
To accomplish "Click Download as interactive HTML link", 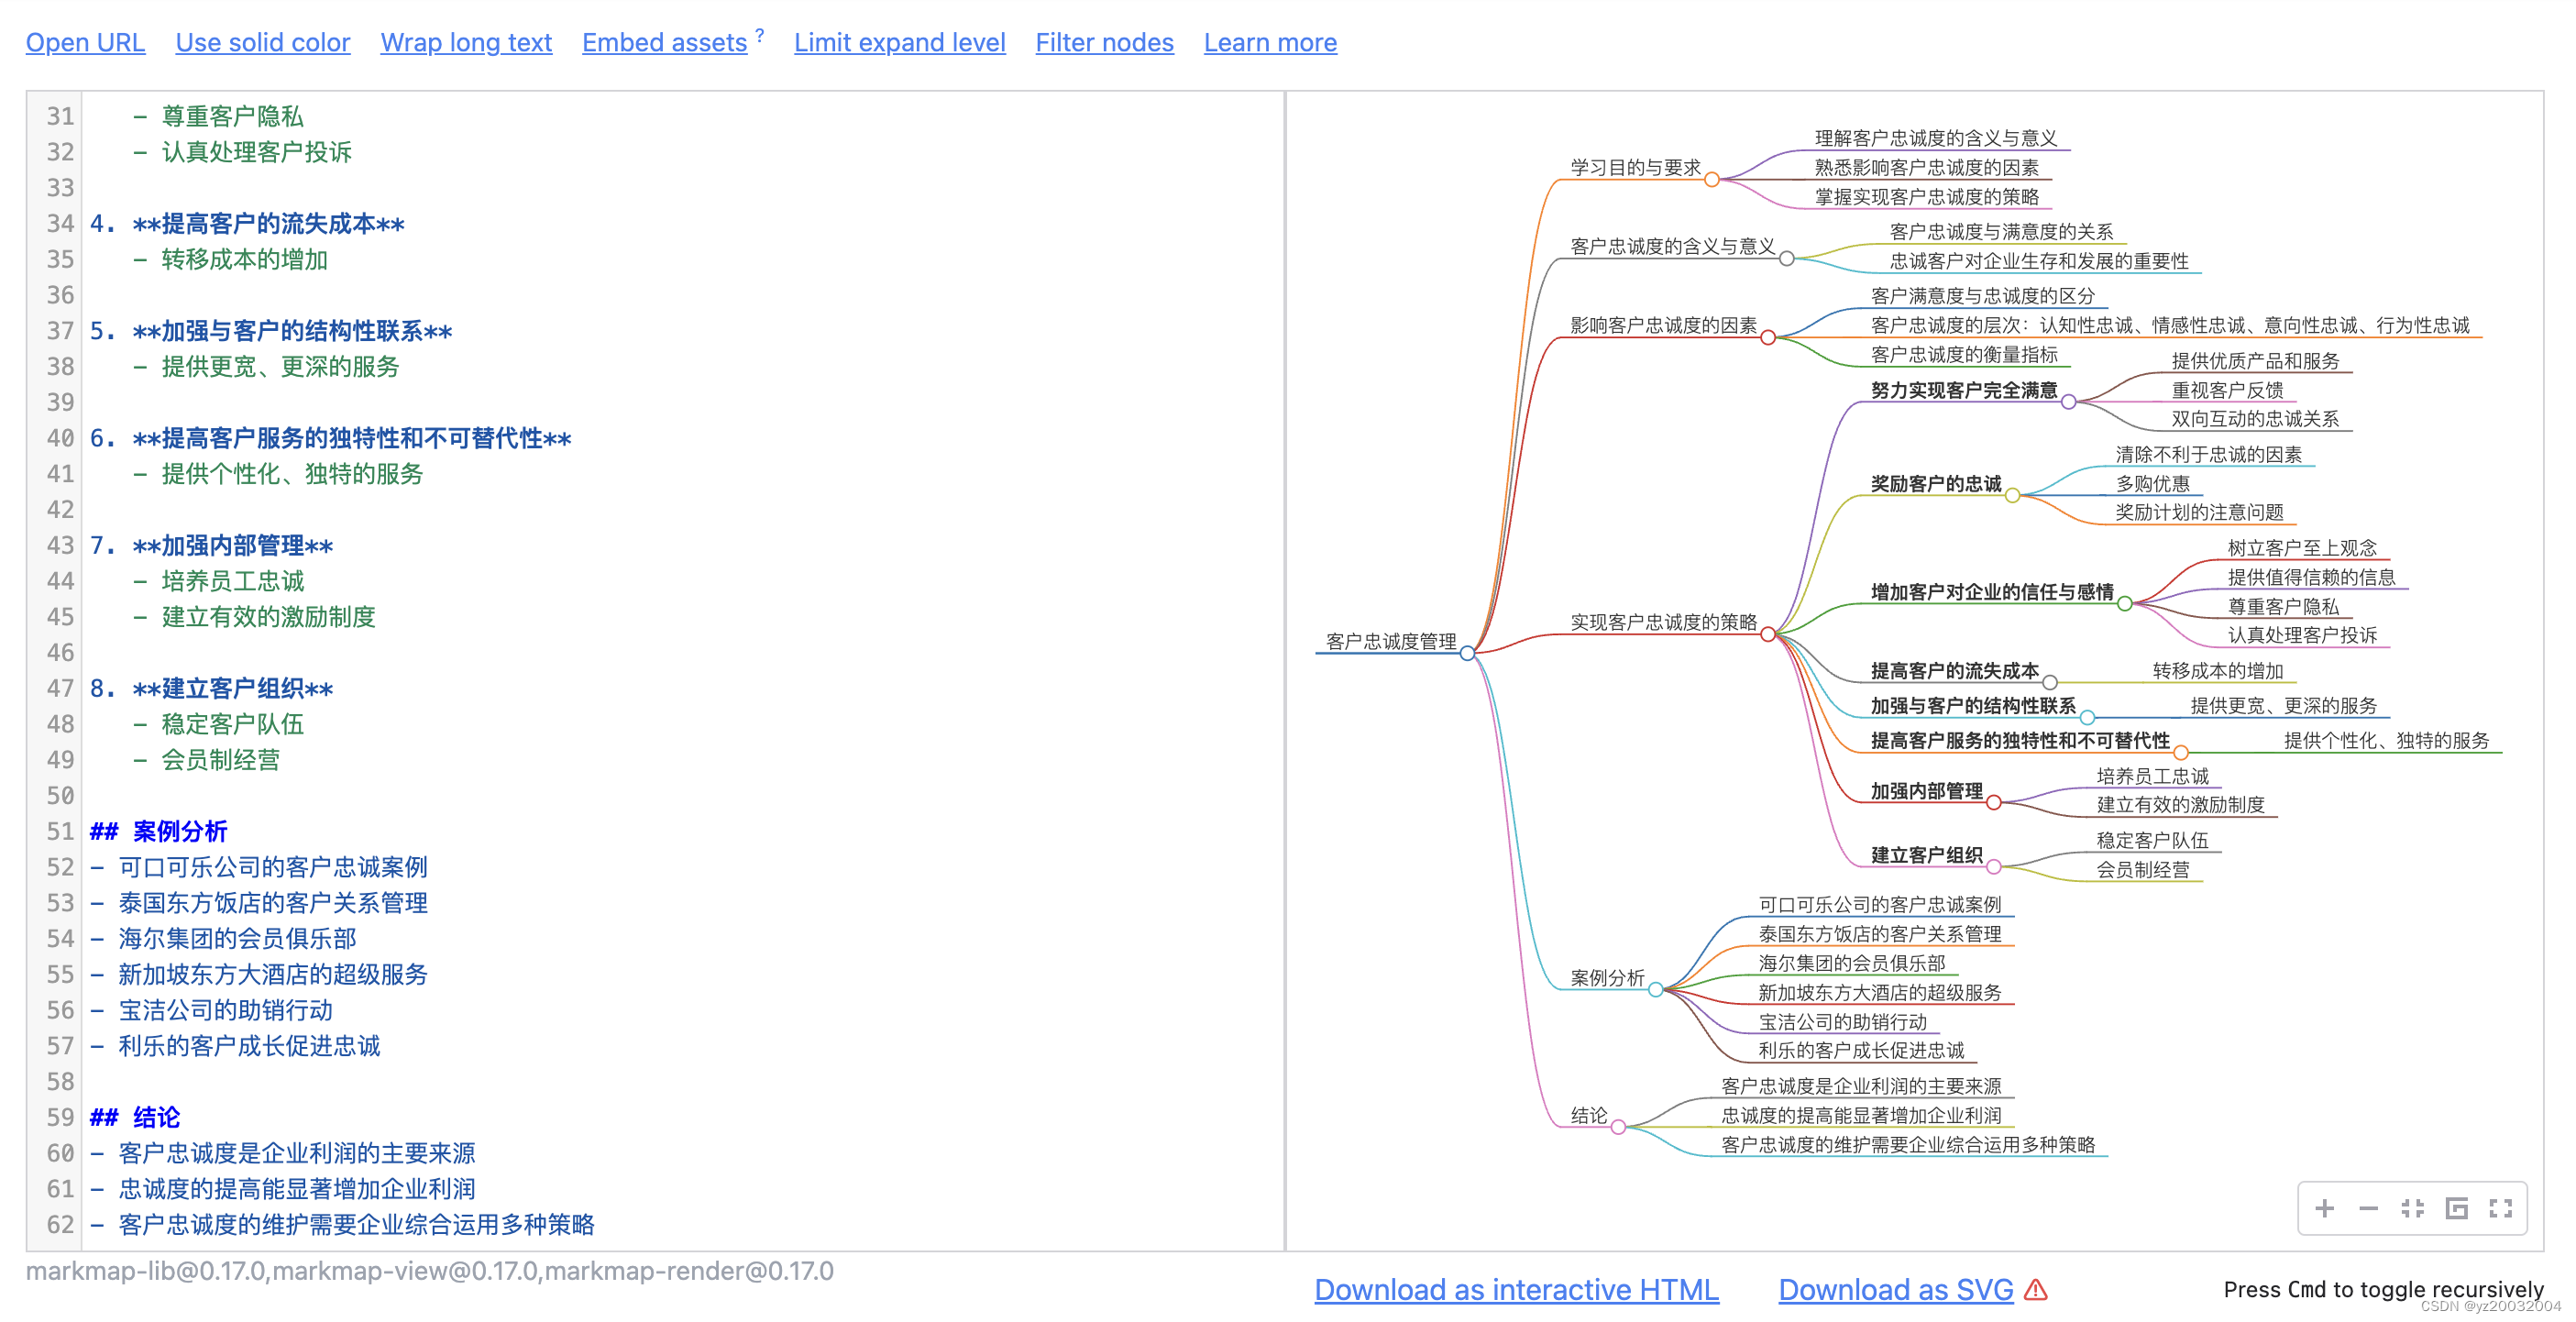I will tap(1516, 1289).
